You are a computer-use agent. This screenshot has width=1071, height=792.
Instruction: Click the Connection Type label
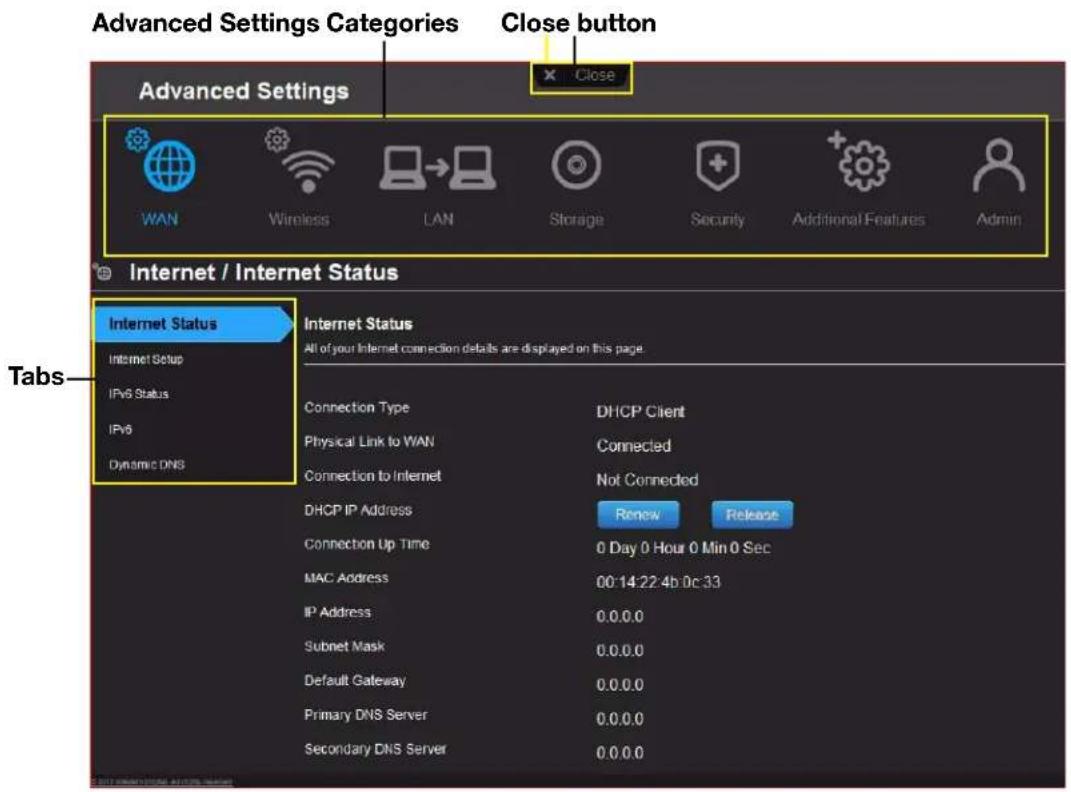coord(357,408)
